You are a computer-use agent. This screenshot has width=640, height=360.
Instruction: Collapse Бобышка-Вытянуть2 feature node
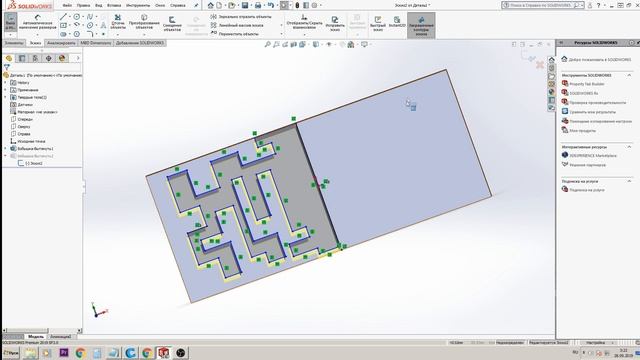tap(5, 156)
